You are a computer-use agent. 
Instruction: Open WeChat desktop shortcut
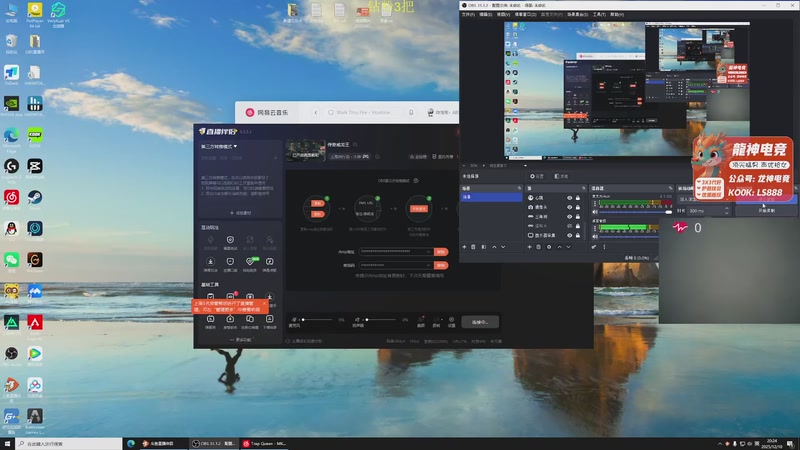[x=11, y=262]
